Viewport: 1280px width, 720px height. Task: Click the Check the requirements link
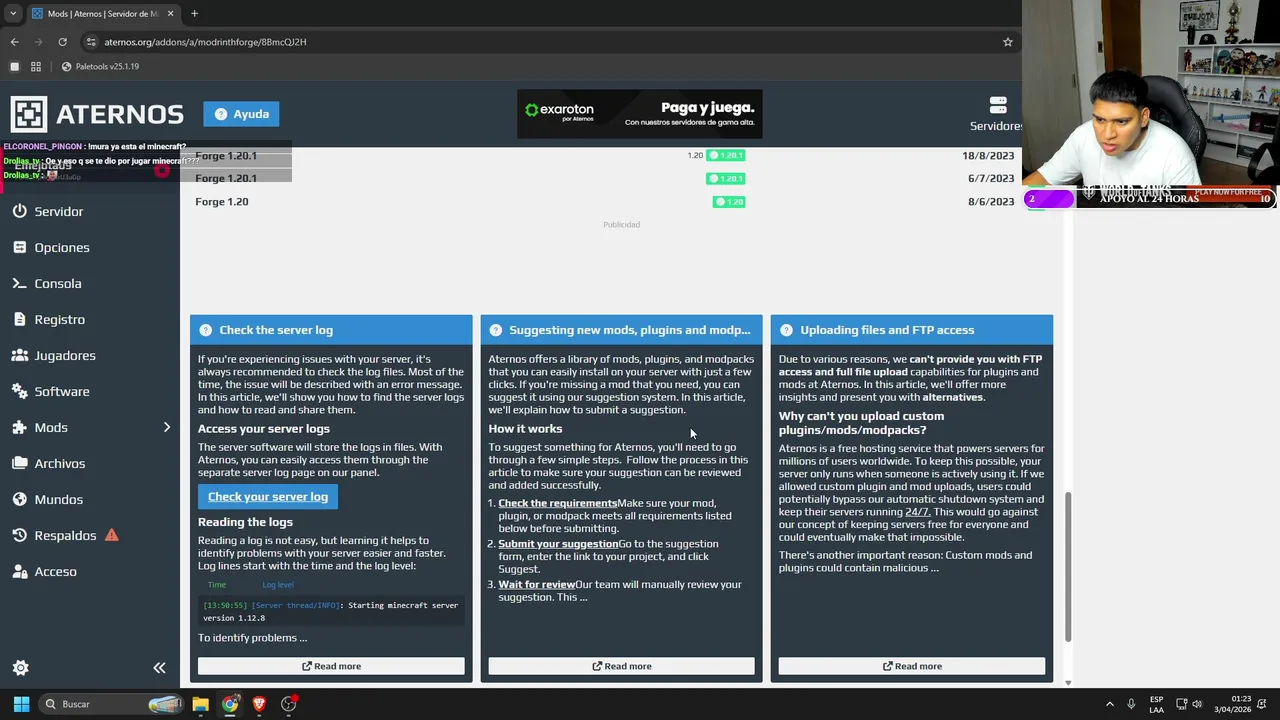558,503
